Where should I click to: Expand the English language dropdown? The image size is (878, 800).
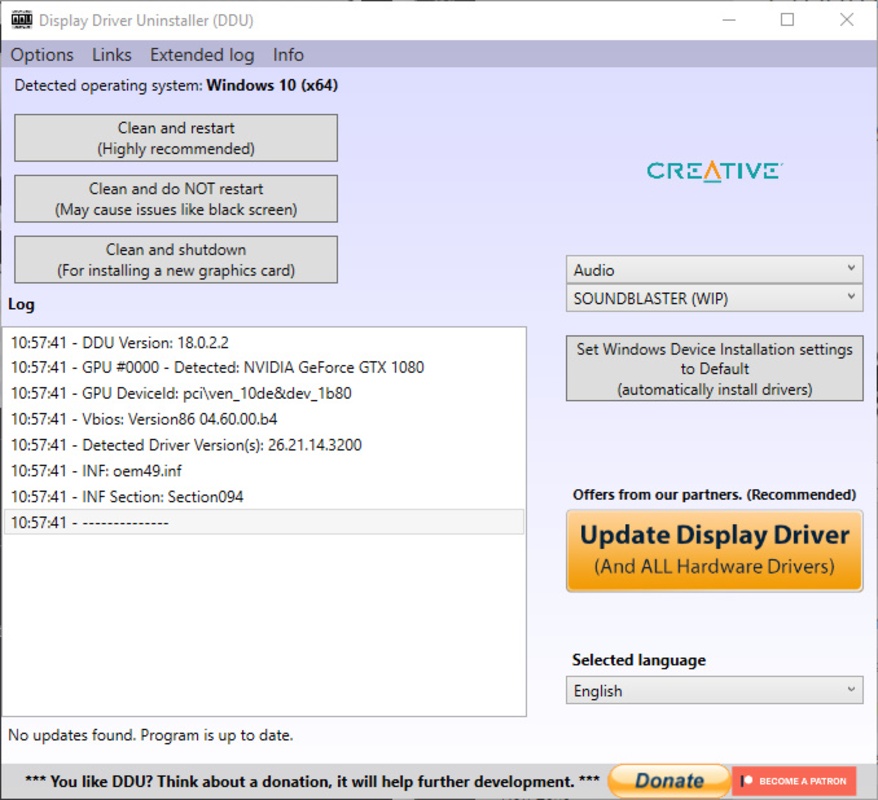pyautogui.click(x=714, y=691)
